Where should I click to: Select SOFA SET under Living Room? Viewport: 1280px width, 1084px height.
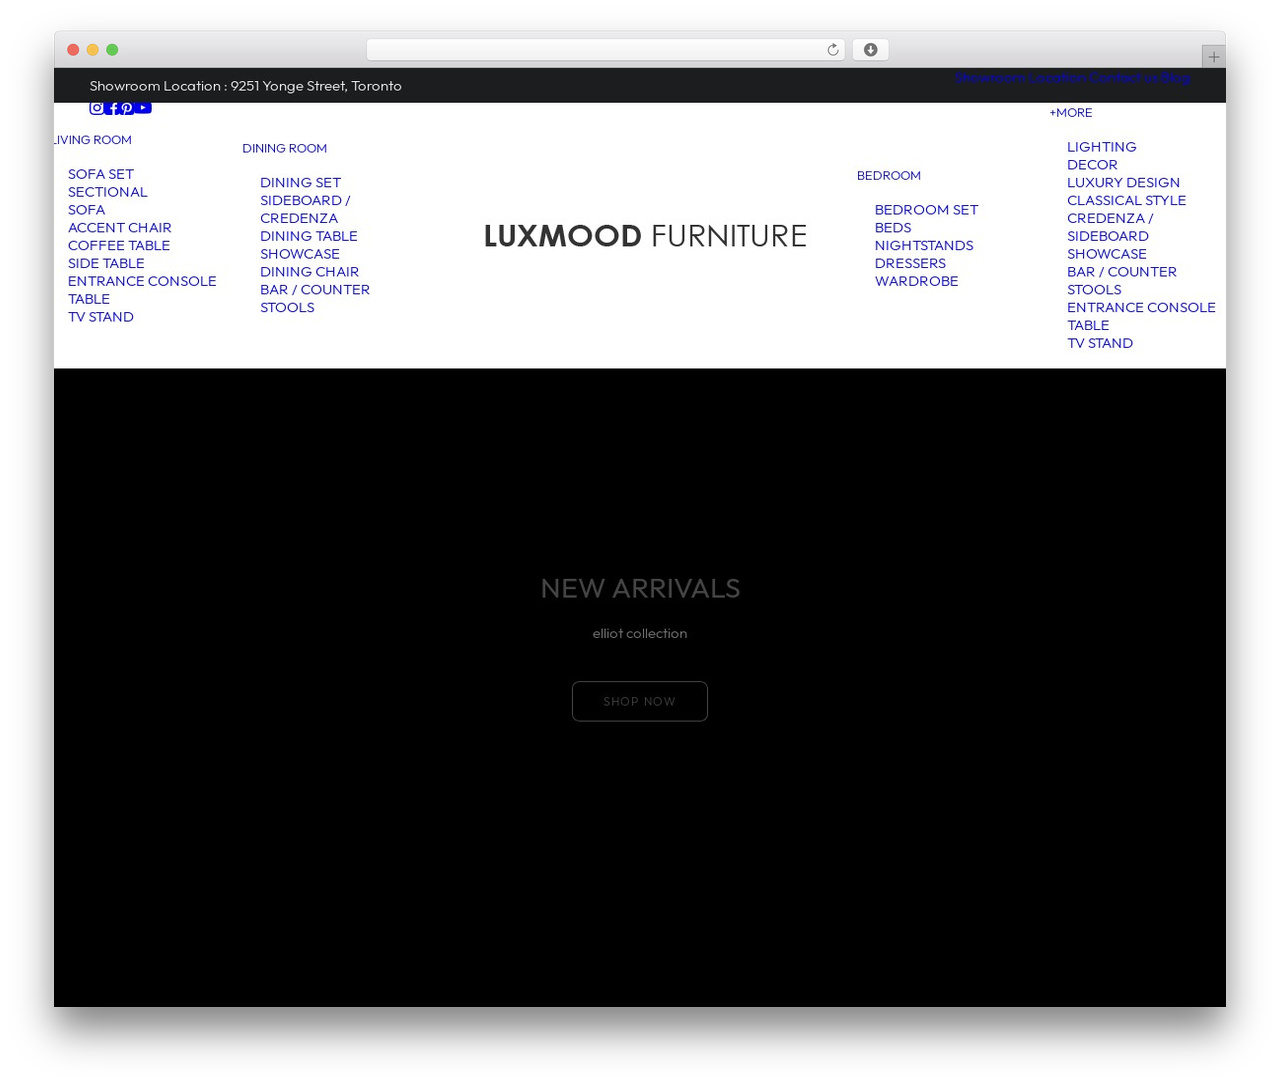[101, 174]
